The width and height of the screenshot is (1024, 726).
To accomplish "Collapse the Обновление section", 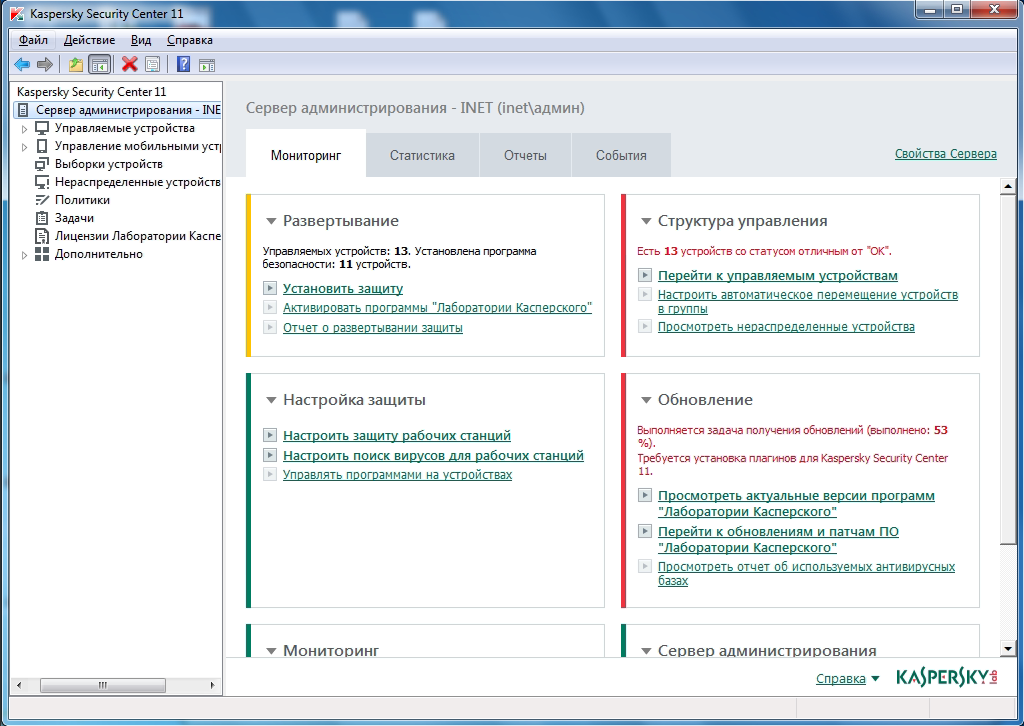I will 646,401.
